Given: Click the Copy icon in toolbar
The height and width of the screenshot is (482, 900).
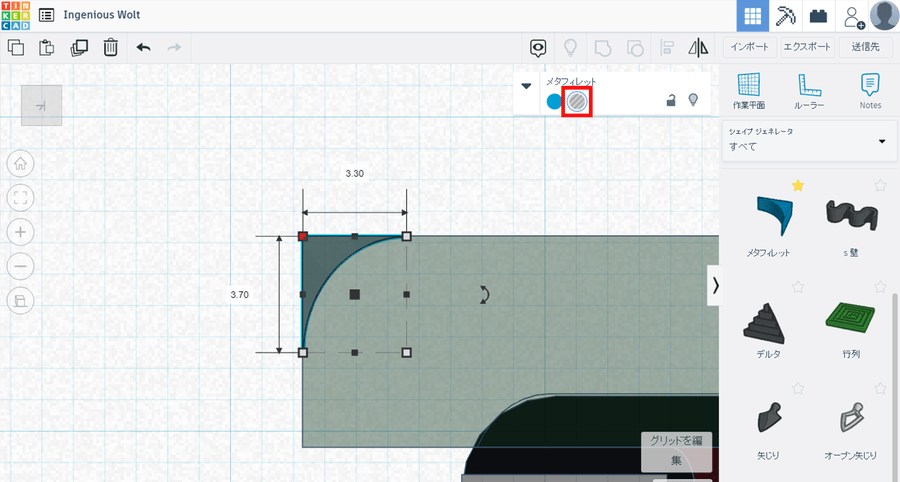Looking at the screenshot, I should coord(16,47).
